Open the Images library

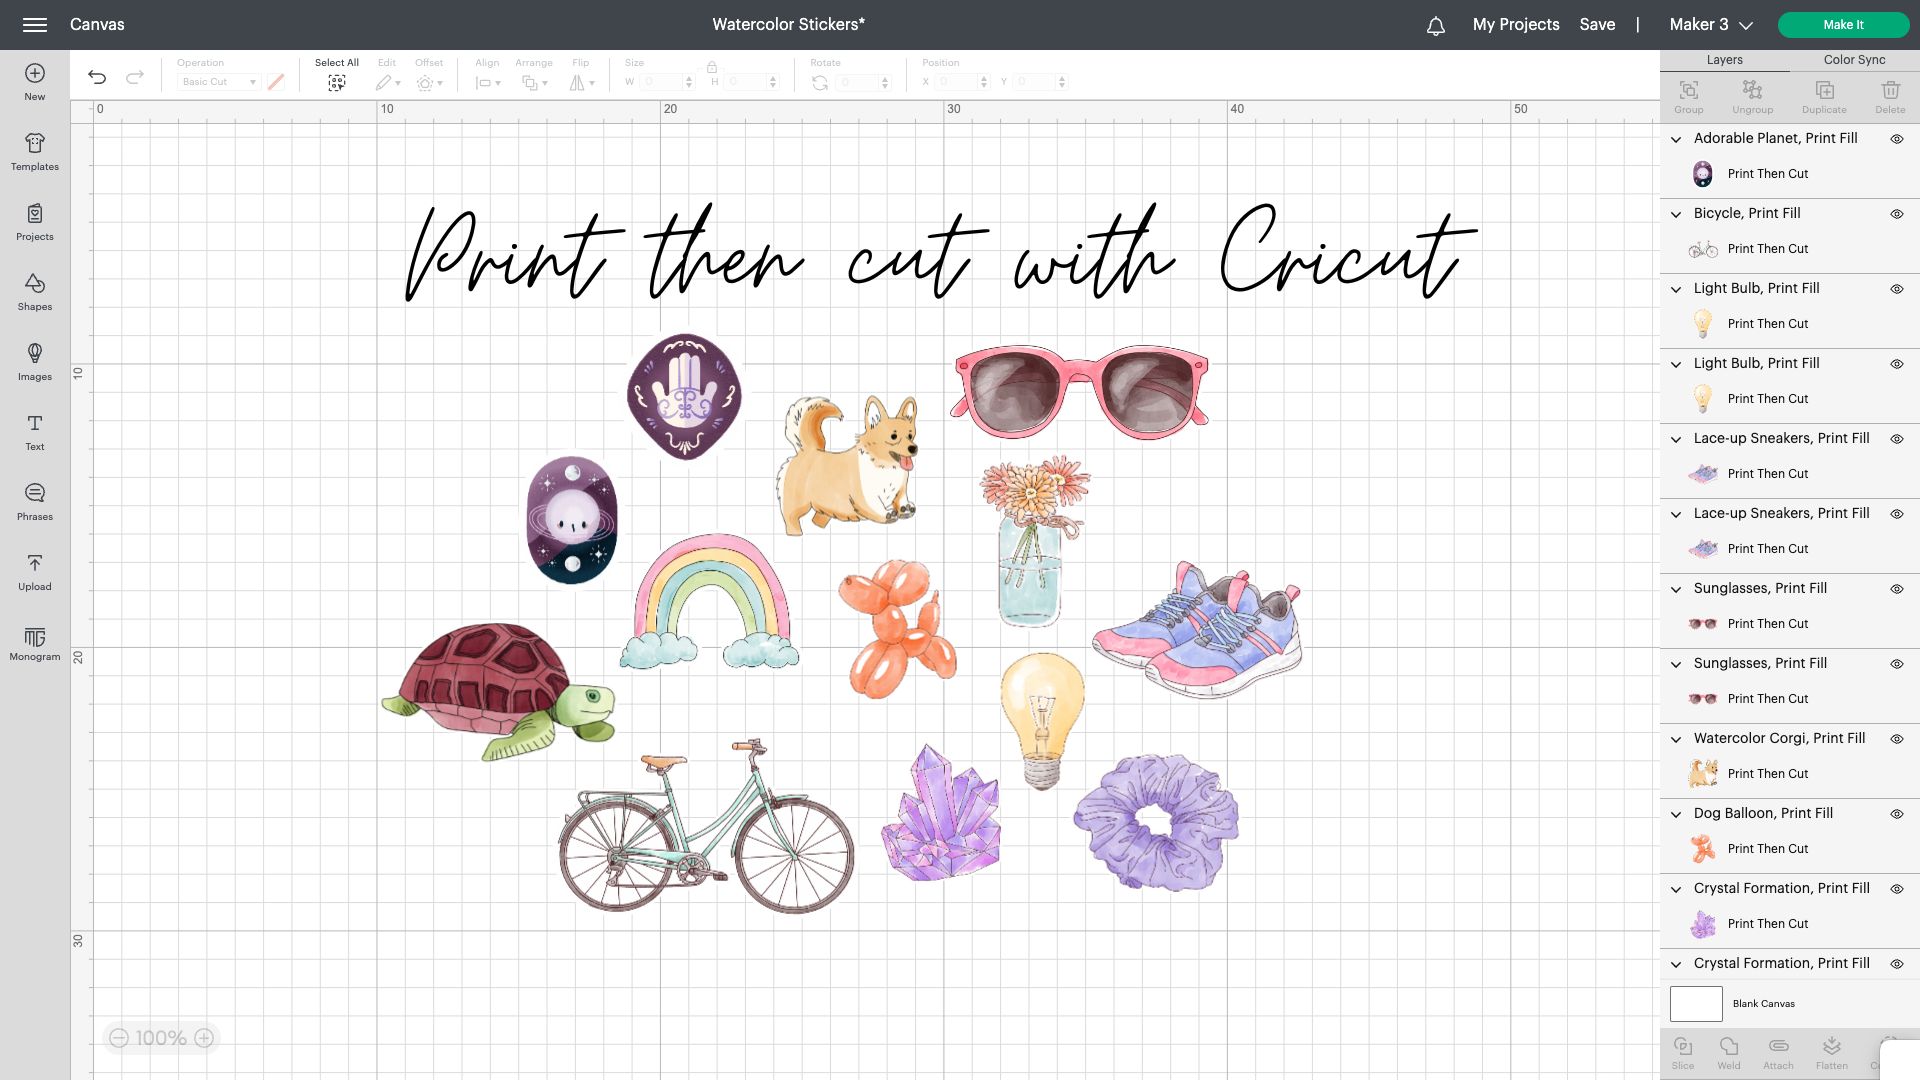click(x=35, y=362)
